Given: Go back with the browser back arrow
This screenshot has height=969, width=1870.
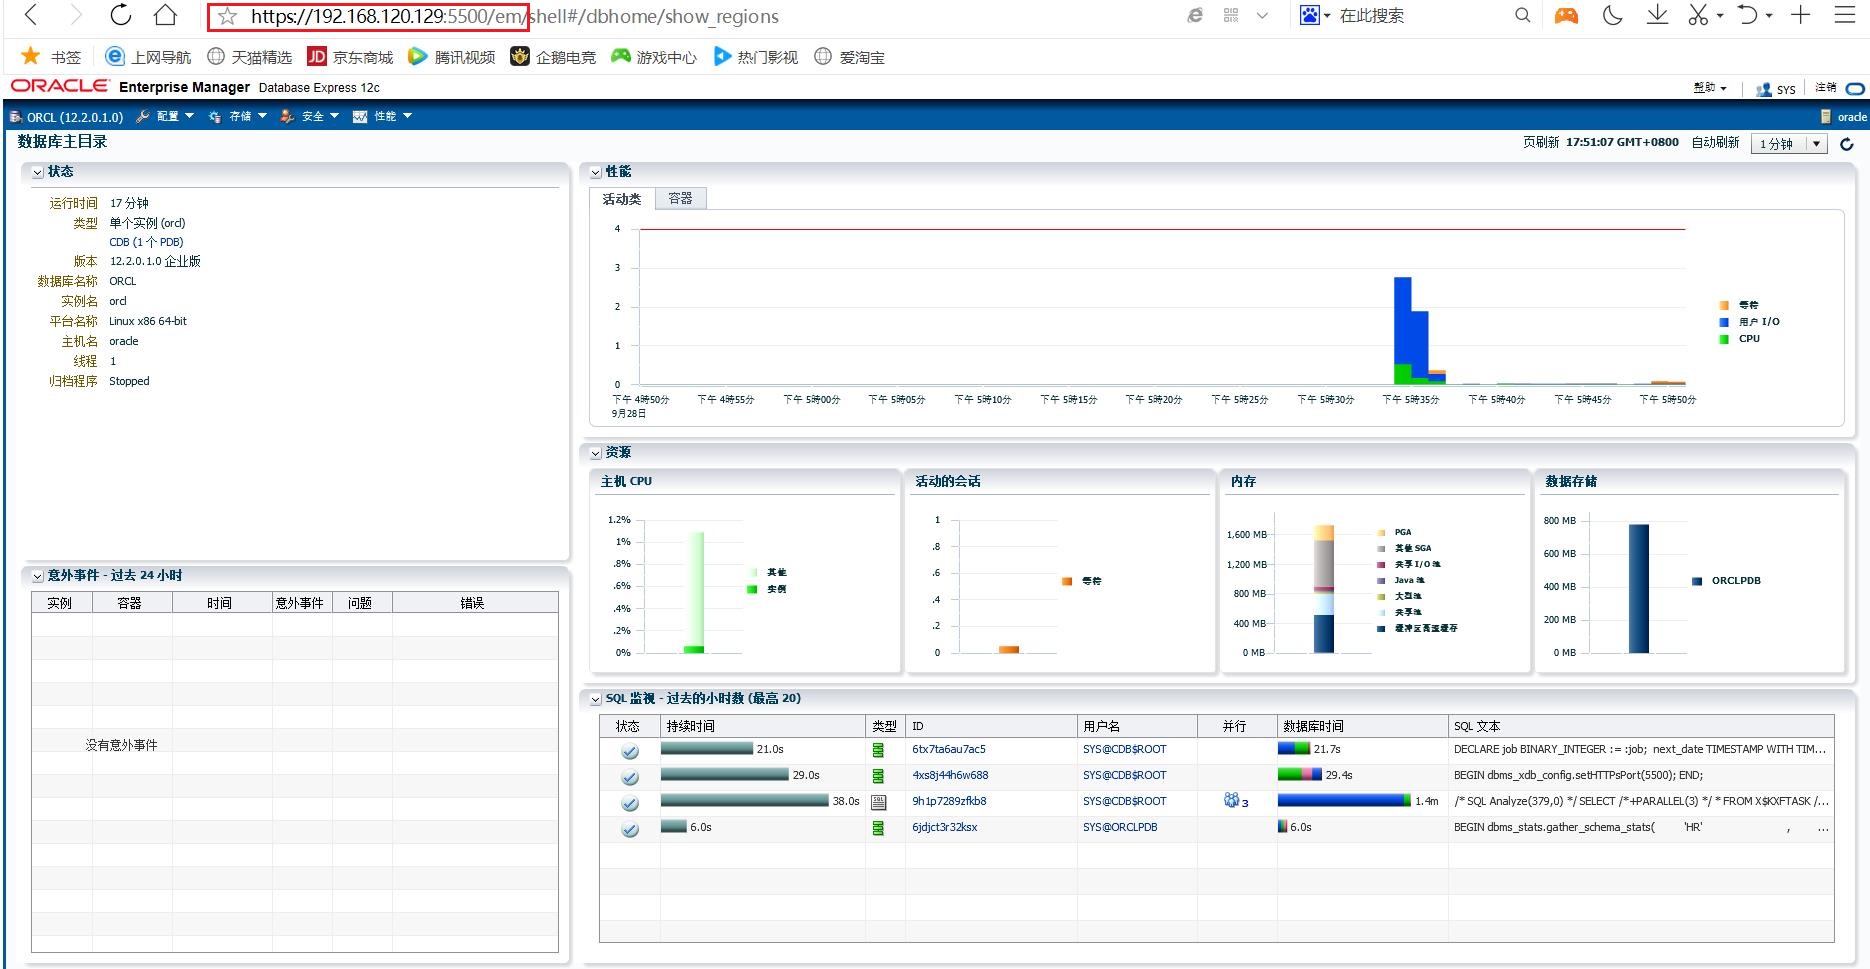Looking at the screenshot, I should click(31, 15).
